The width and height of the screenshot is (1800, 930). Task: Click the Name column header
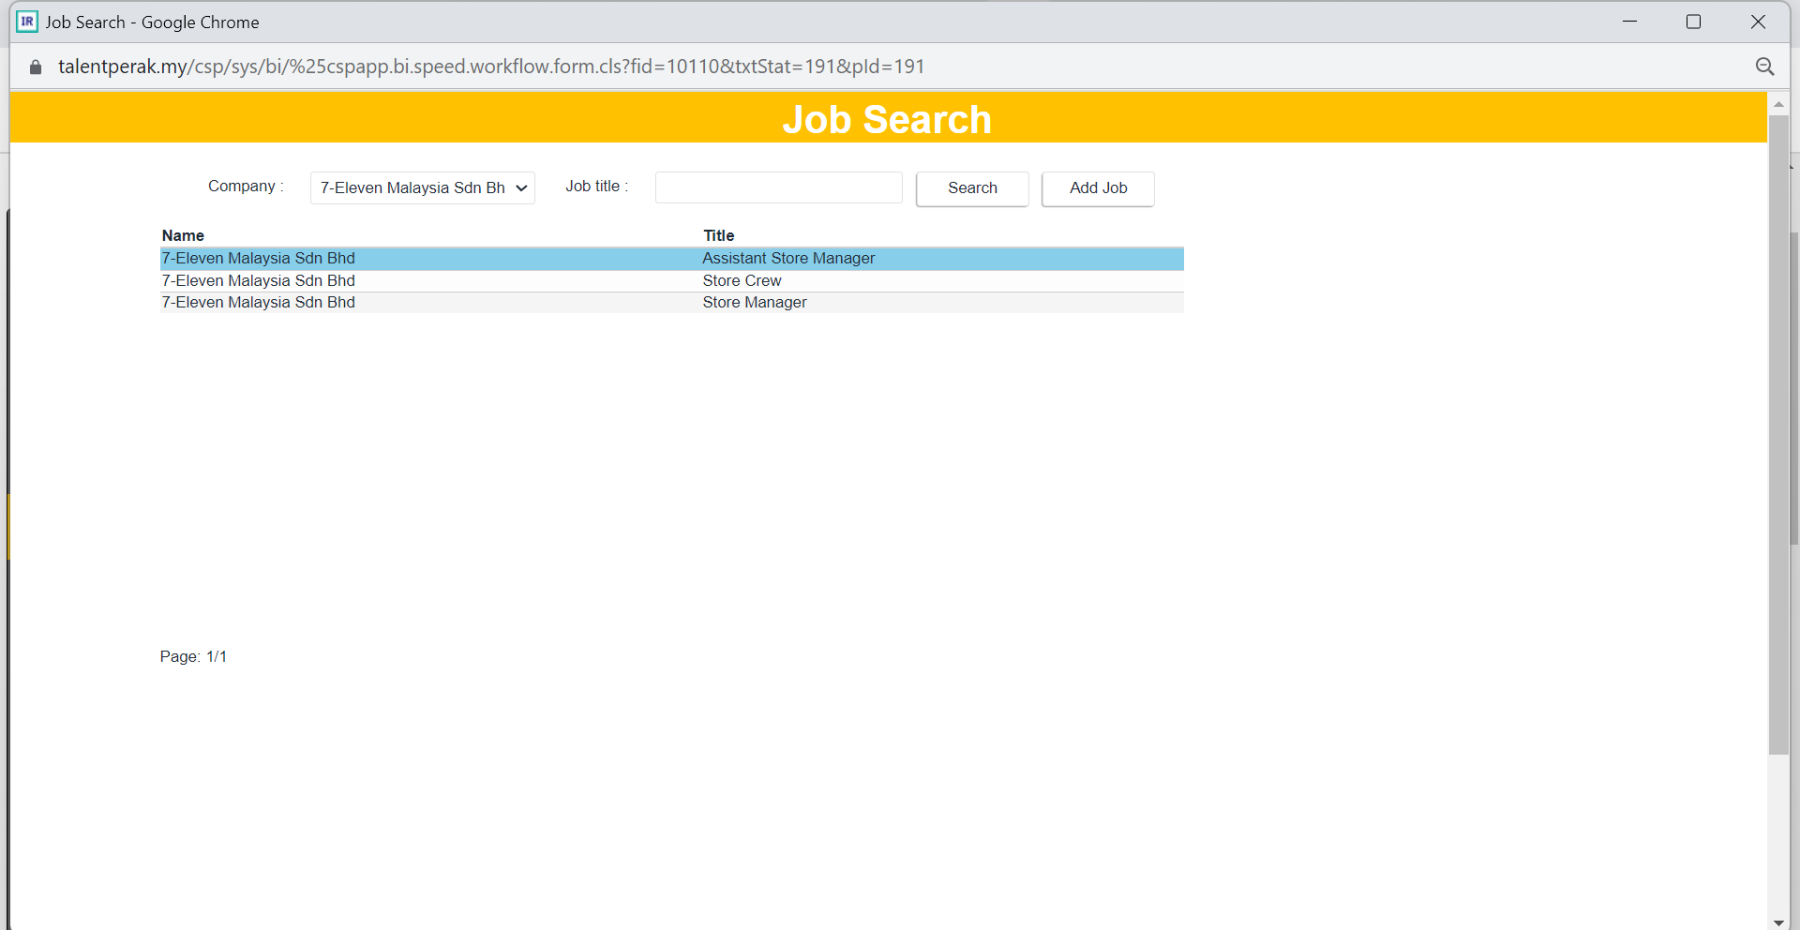(x=183, y=236)
